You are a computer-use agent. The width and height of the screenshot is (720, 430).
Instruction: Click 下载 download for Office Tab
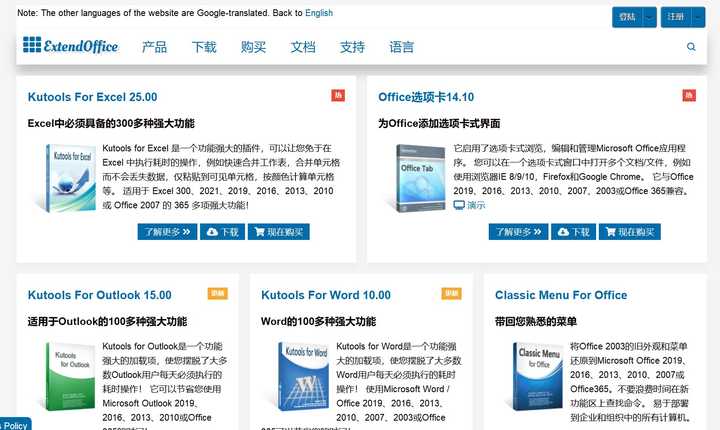coord(574,232)
